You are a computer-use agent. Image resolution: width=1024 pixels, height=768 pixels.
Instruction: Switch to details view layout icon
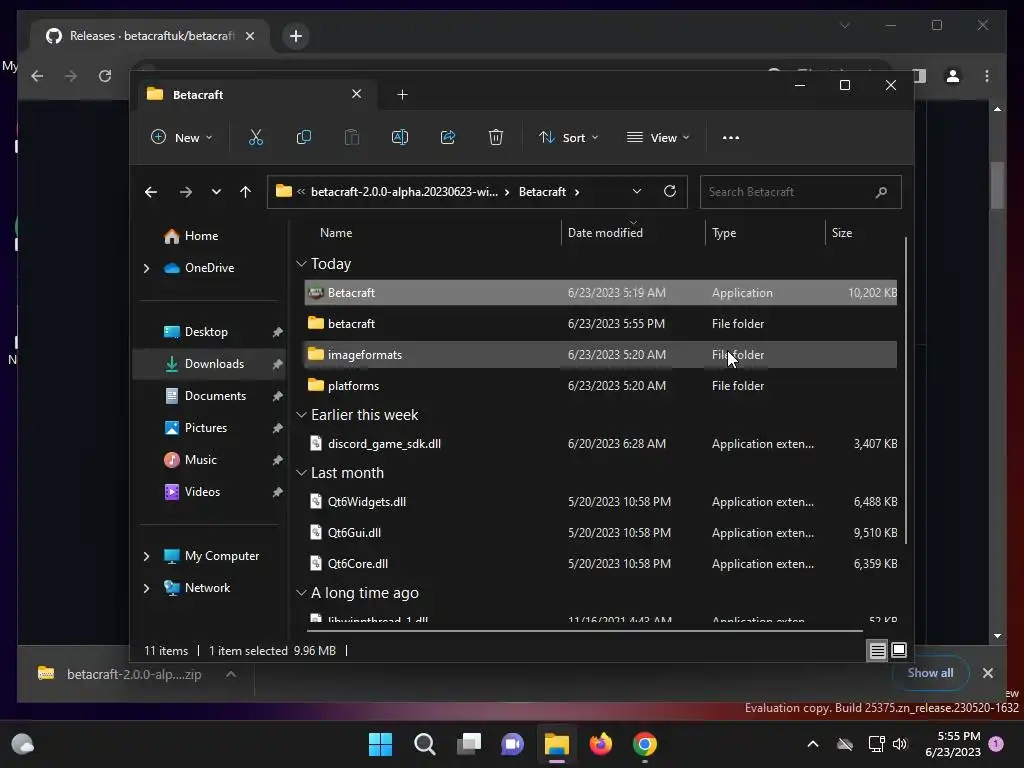877,650
